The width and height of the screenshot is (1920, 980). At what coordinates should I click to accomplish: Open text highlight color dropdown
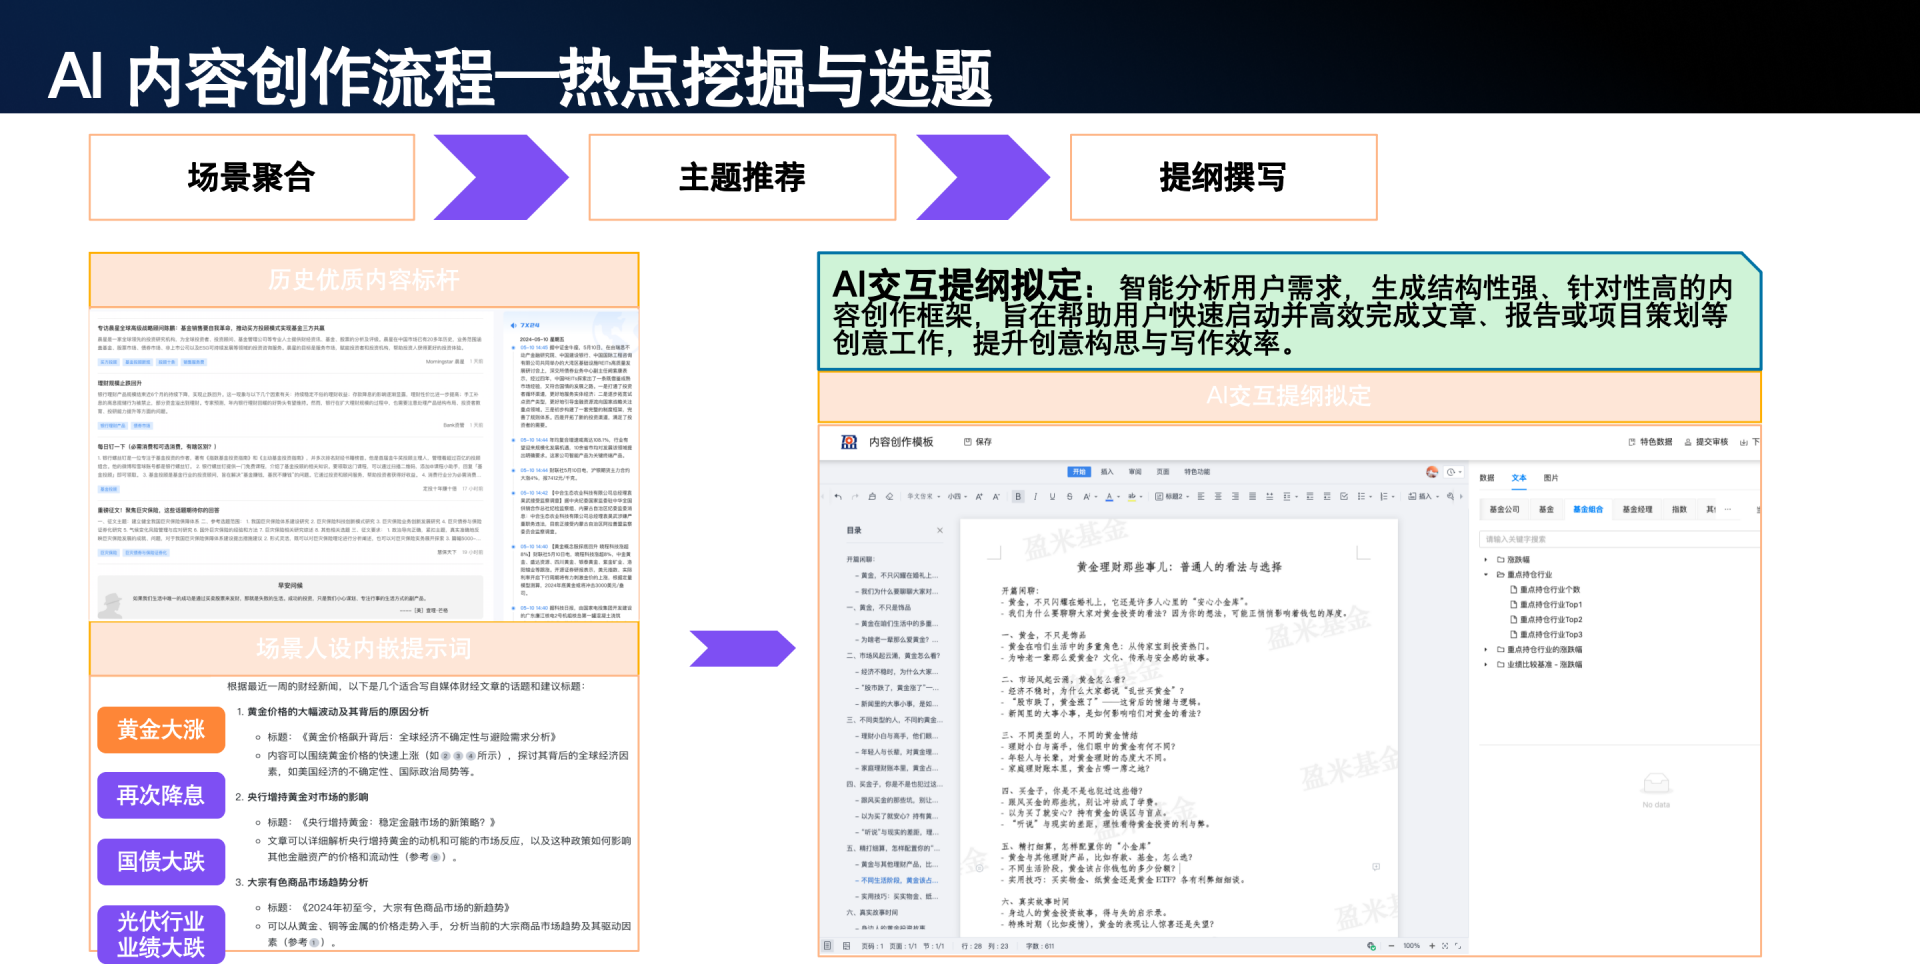[1135, 496]
